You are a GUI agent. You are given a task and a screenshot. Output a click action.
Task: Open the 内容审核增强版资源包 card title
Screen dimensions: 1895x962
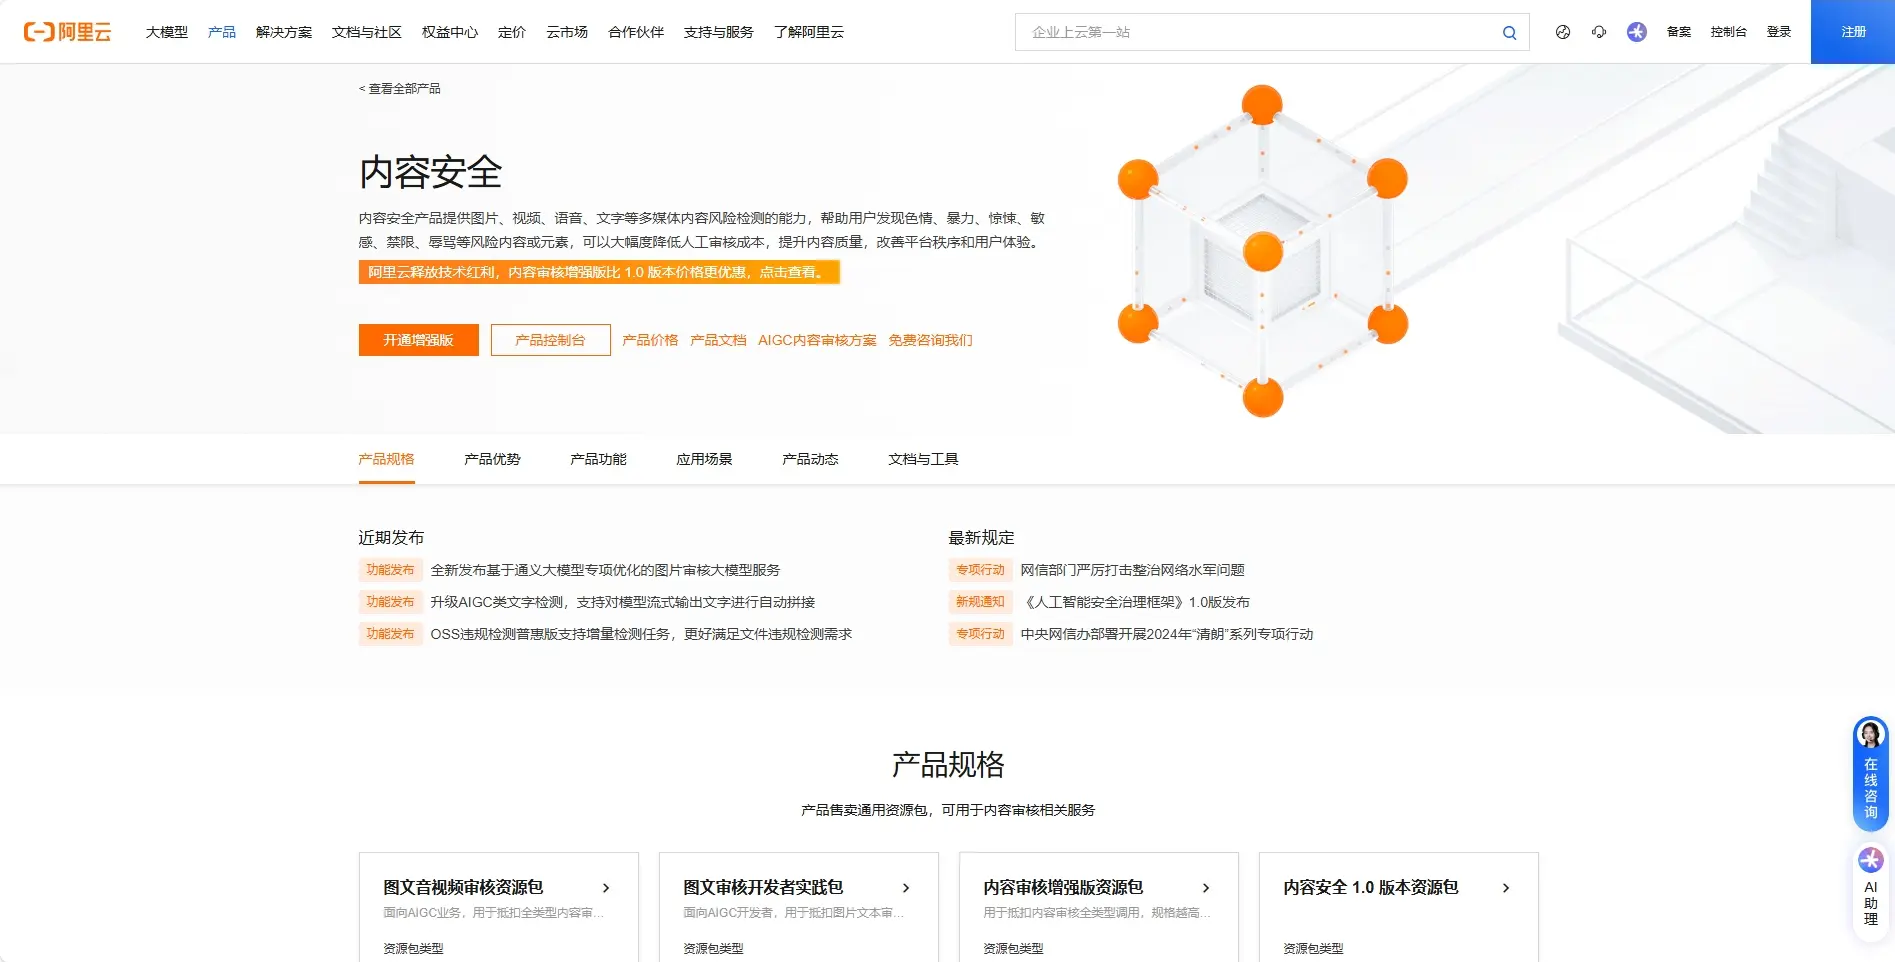(1063, 887)
